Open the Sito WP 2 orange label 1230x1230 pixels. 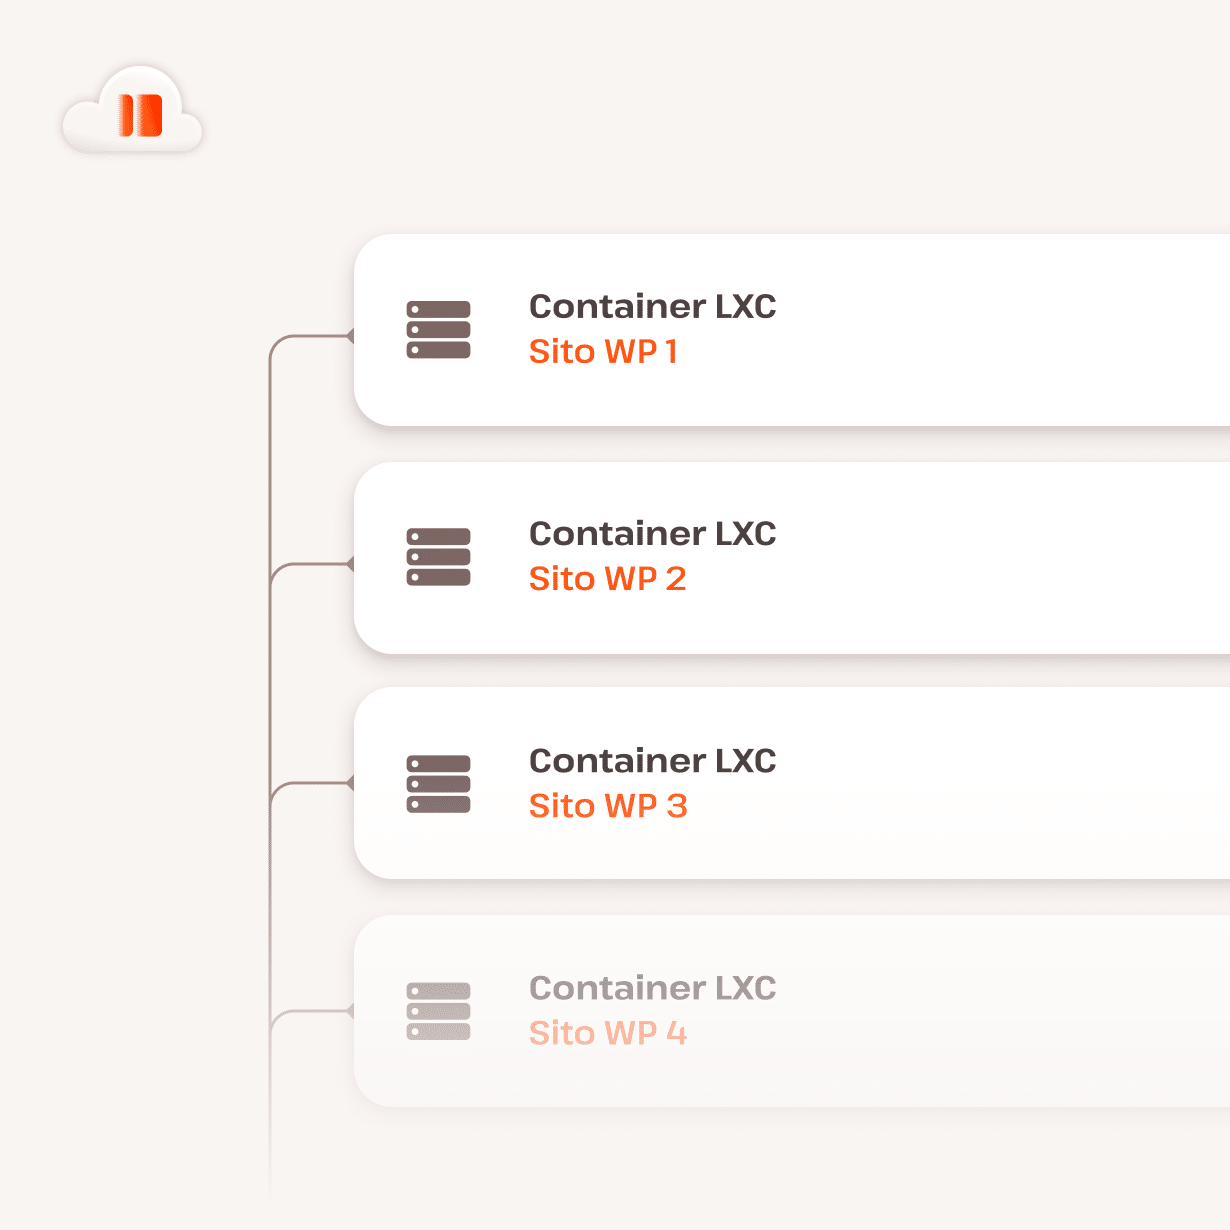click(607, 579)
